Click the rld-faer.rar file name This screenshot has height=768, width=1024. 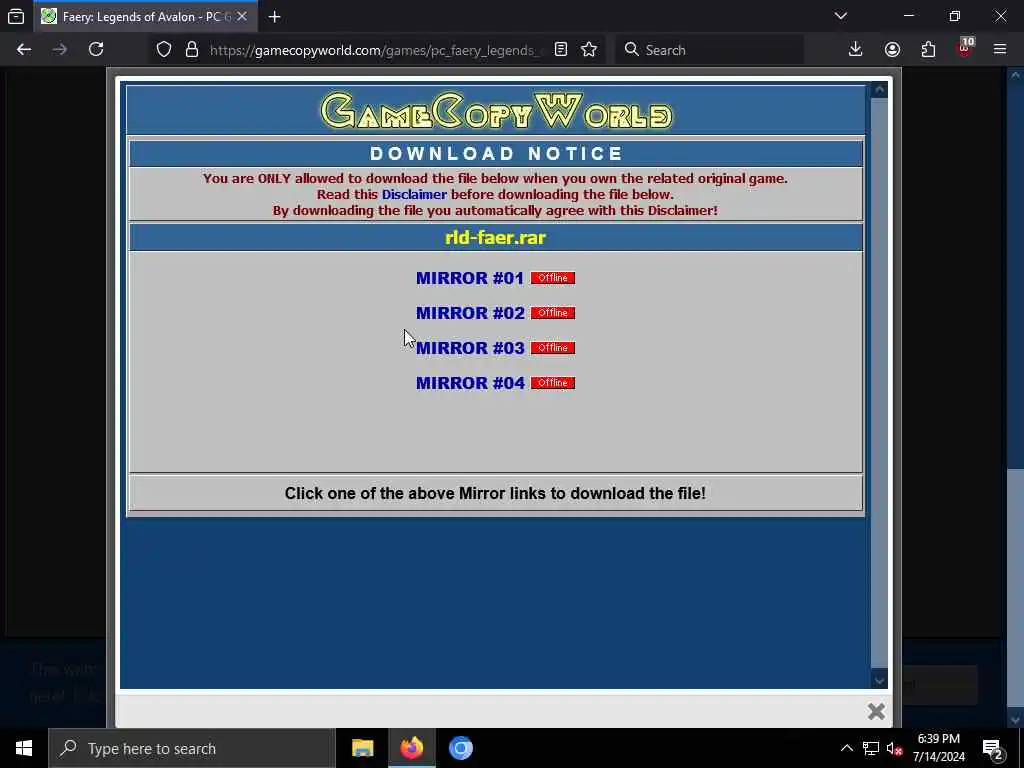(x=495, y=238)
